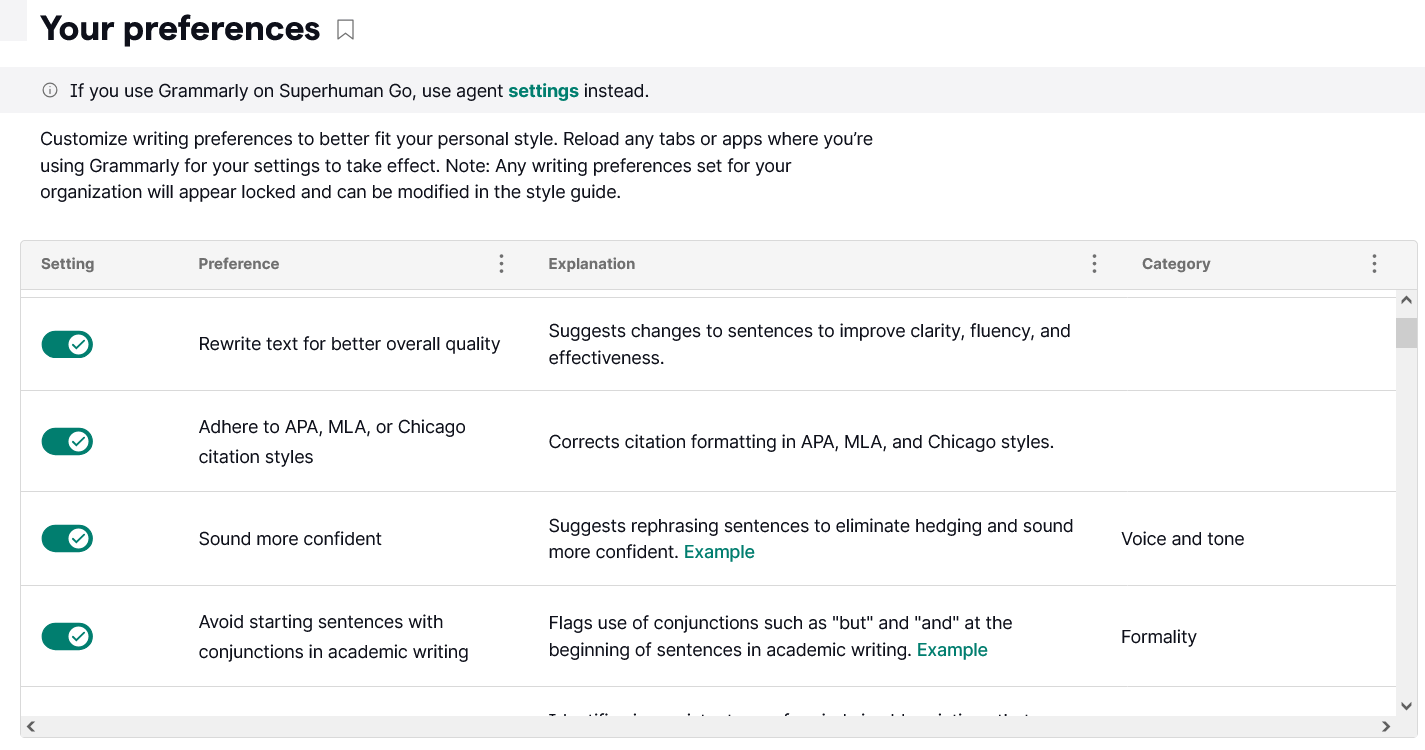View Example for conjunctions explanation
Image resolution: width=1425 pixels, height=750 pixels.
click(x=952, y=650)
